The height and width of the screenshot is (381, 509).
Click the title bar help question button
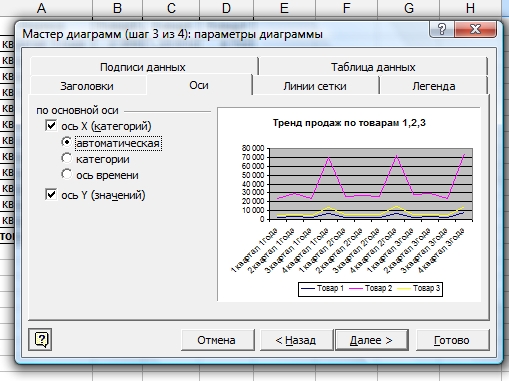coord(442,29)
